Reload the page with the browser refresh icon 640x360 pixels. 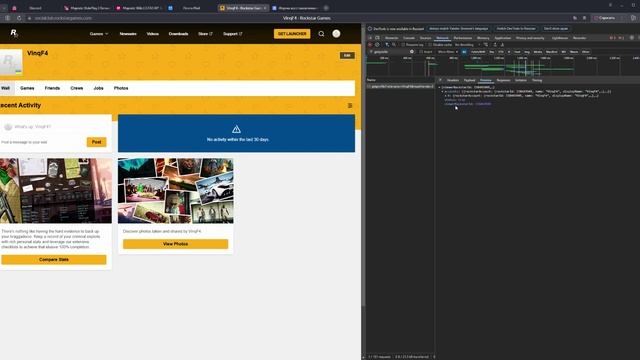[19, 18]
